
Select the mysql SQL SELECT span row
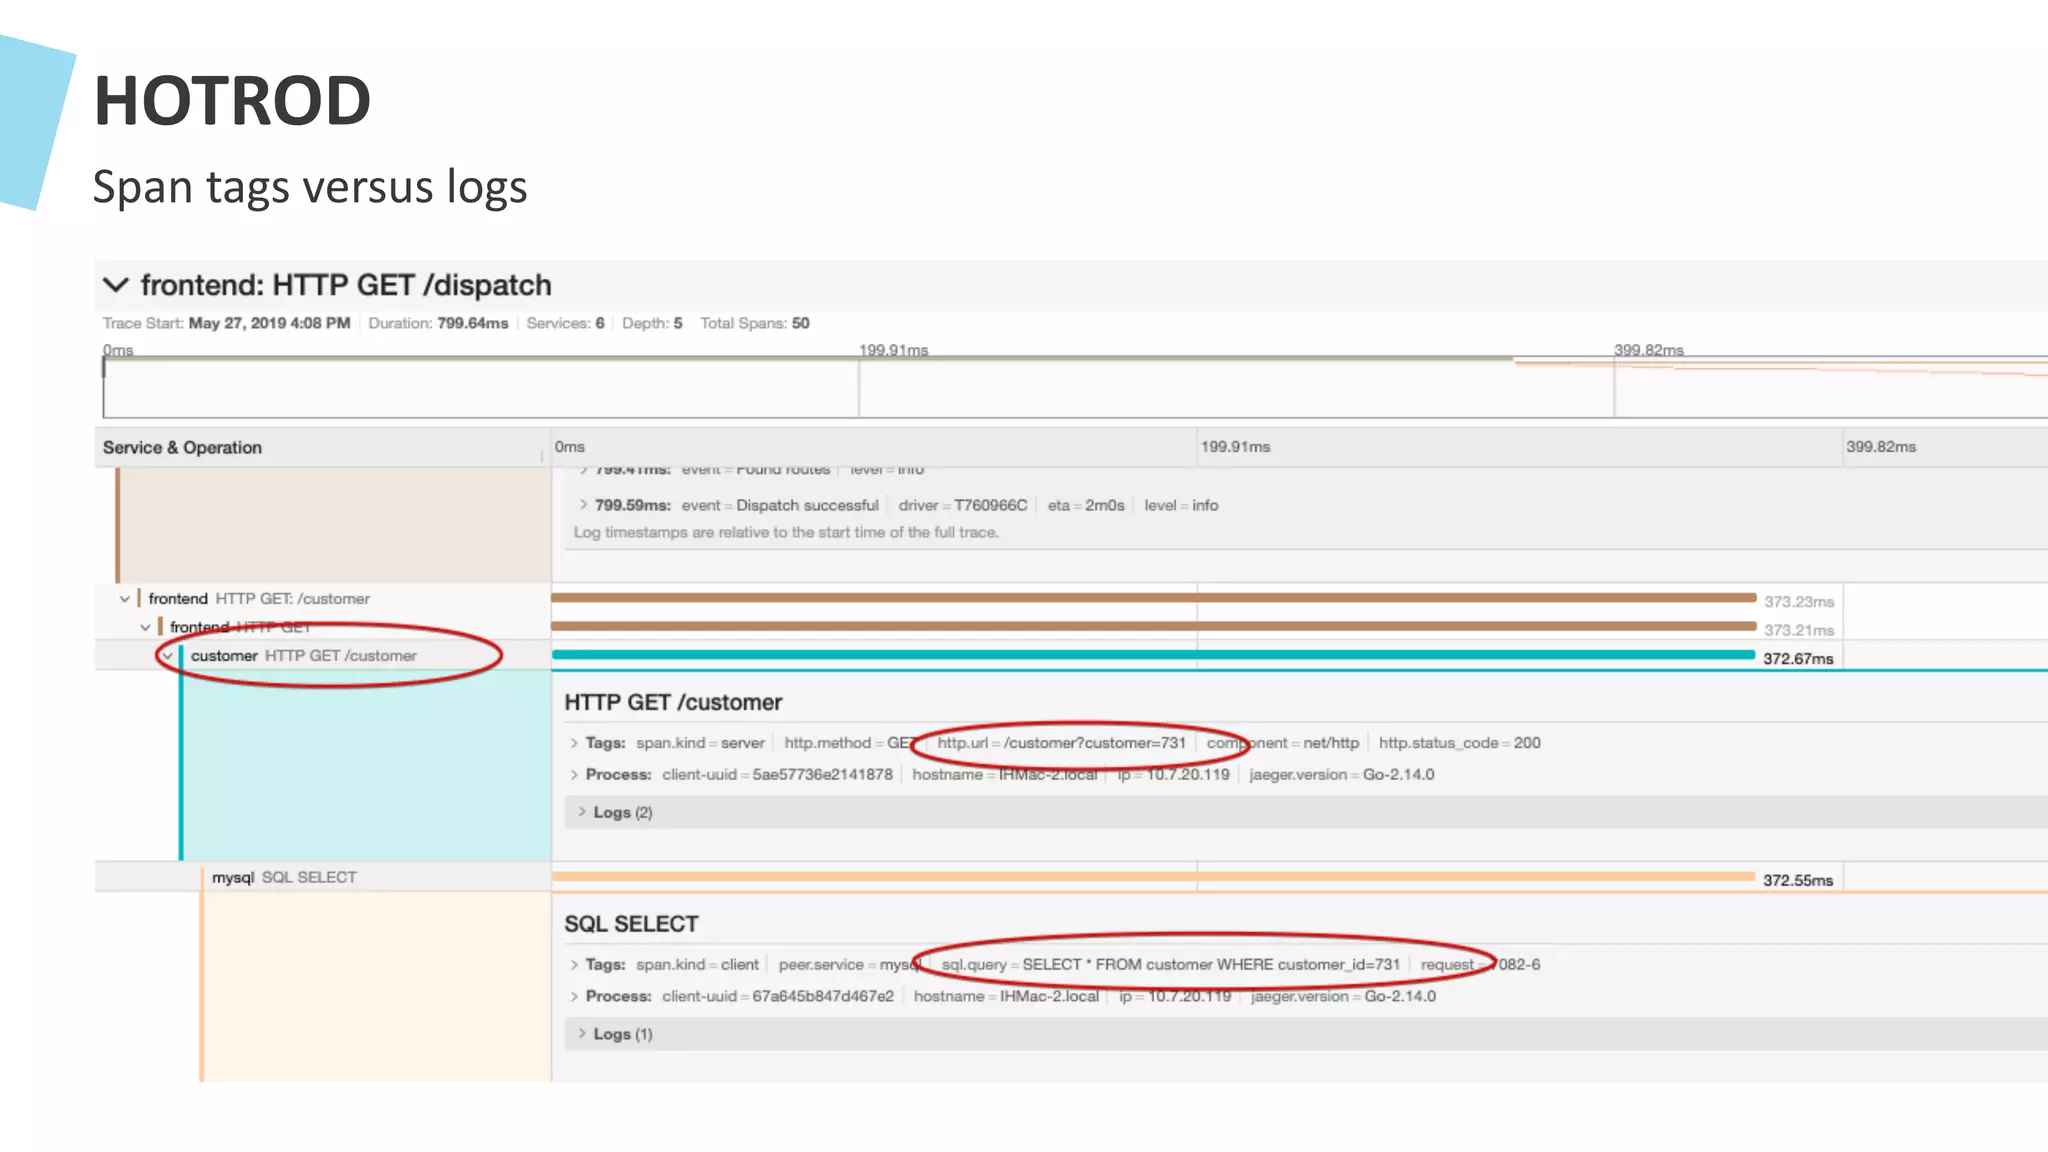[284, 877]
